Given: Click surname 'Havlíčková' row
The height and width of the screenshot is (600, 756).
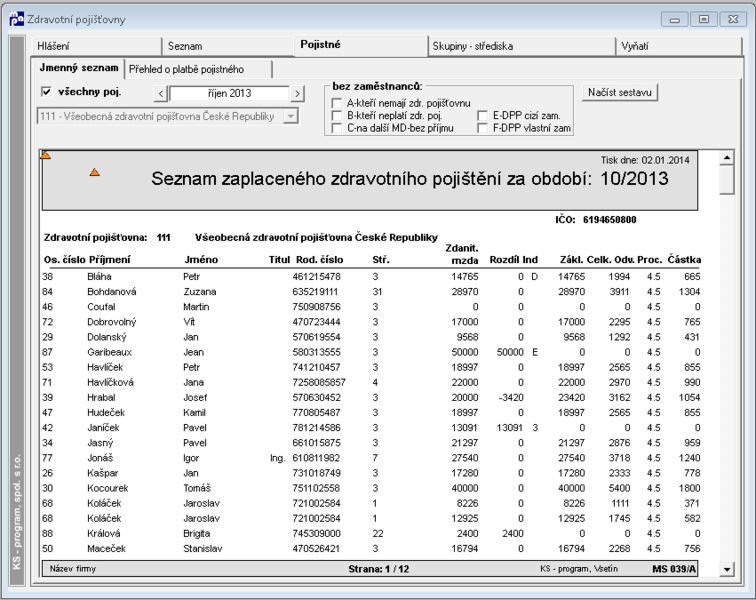Looking at the screenshot, I should (x=110, y=382).
